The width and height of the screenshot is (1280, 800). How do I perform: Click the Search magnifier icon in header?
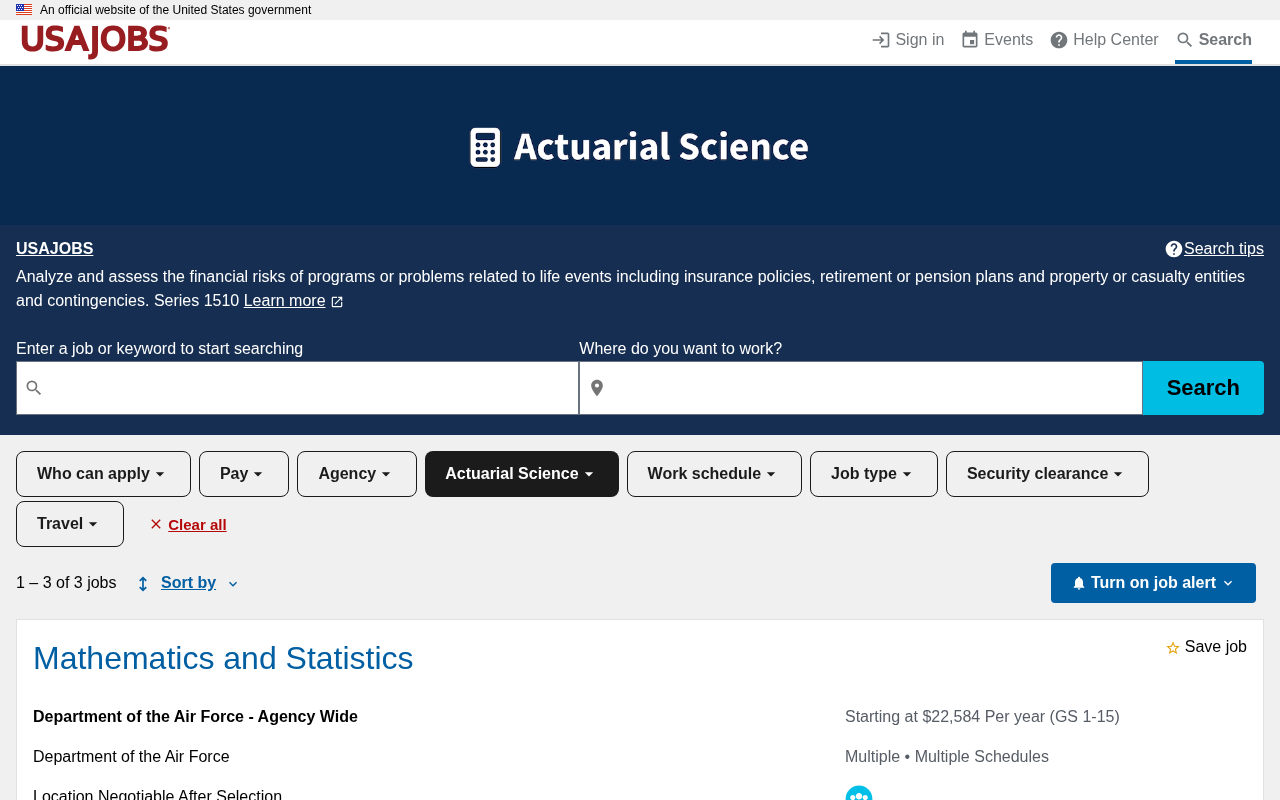(1185, 40)
